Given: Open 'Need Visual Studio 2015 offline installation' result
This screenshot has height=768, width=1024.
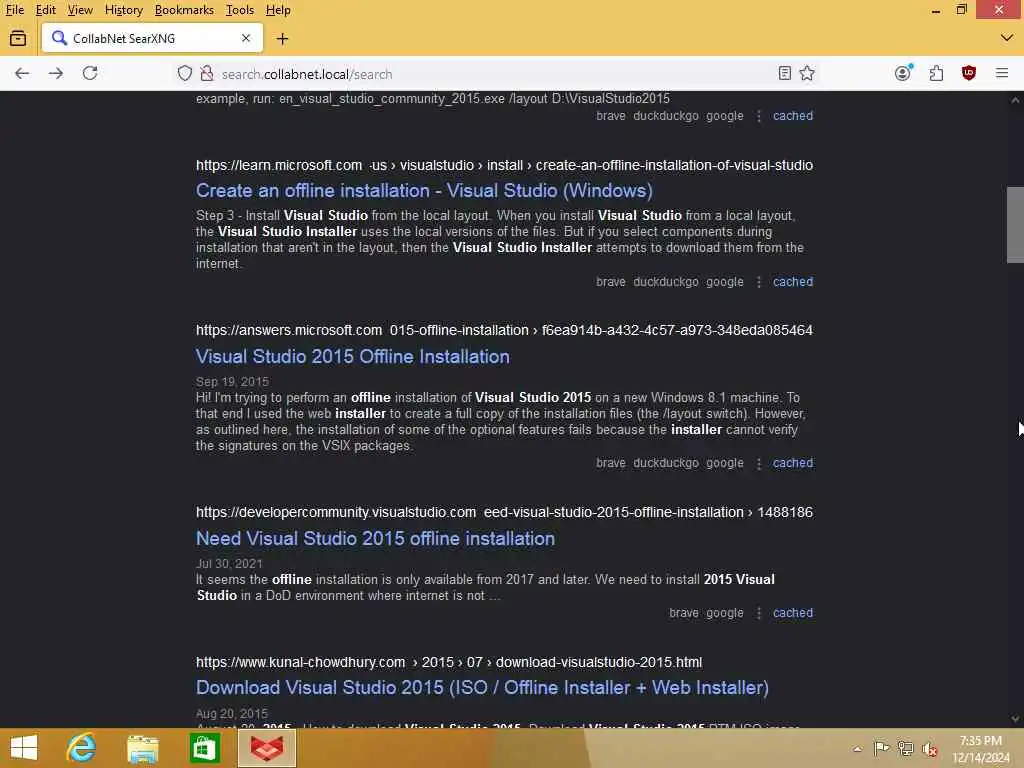Looking at the screenshot, I should click(x=376, y=539).
